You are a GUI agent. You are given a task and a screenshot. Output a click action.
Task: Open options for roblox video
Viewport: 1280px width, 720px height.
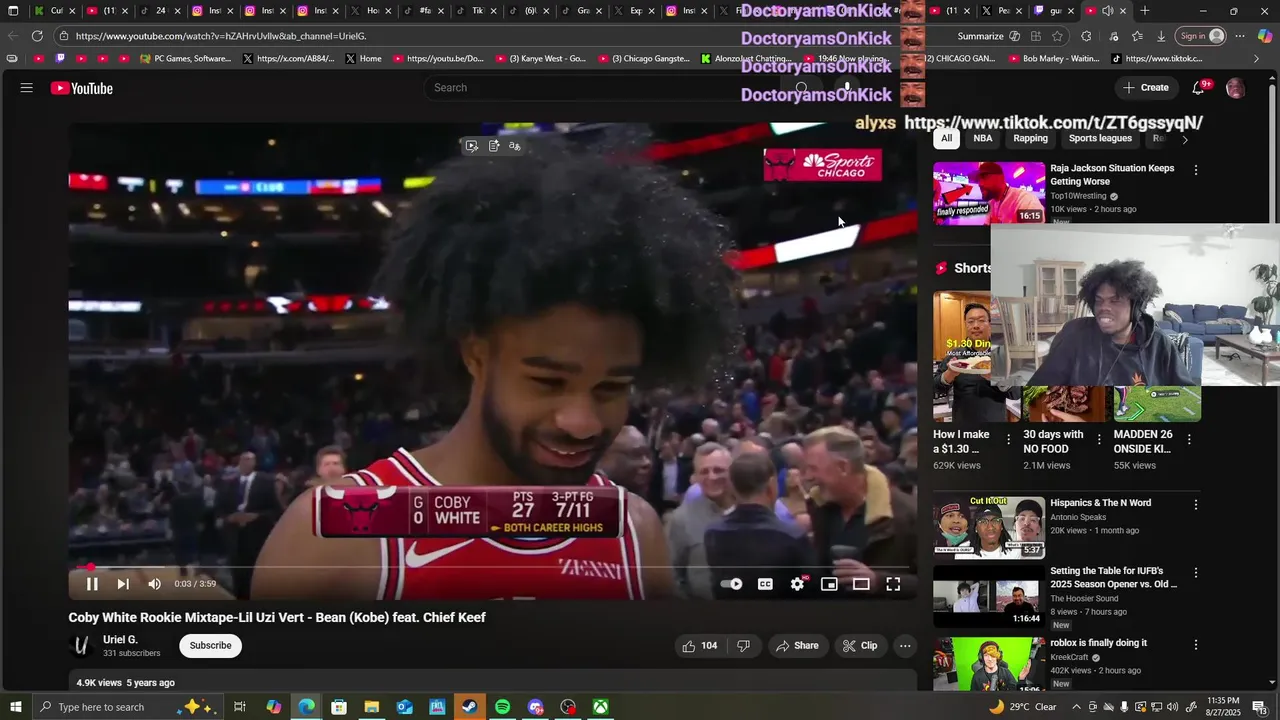click(x=1196, y=645)
